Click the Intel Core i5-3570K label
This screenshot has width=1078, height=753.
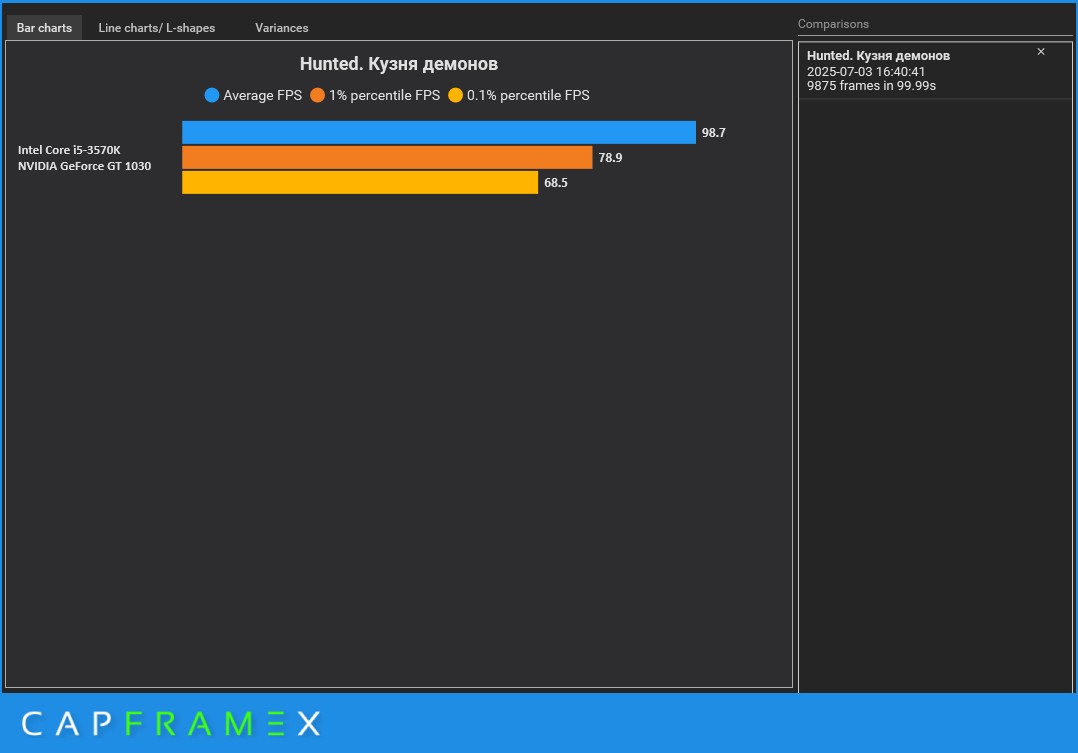(x=69, y=150)
